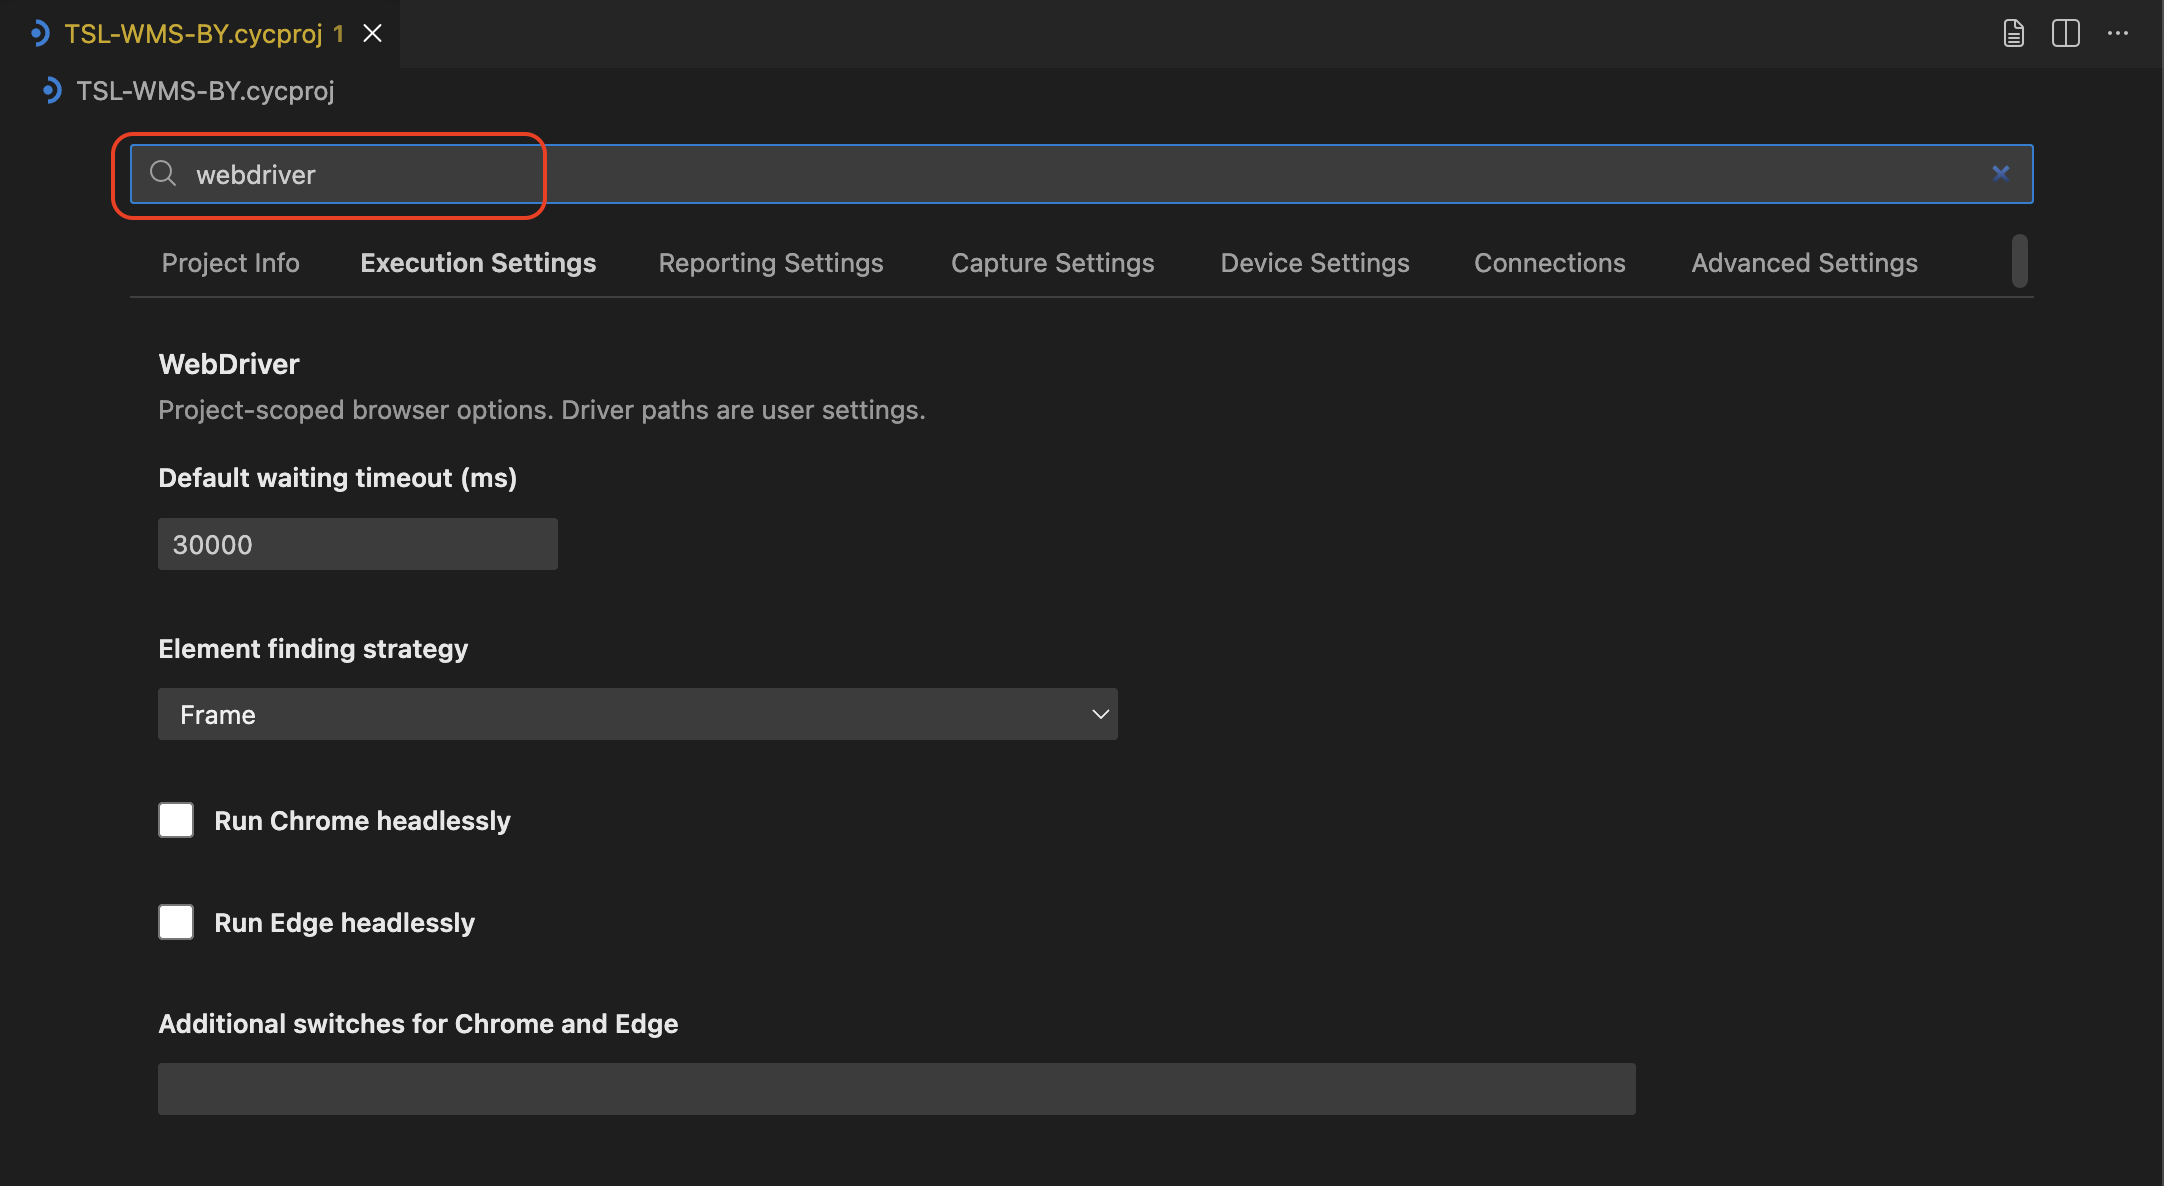Click the Default waiting timeout (ms) label
The image size is (2164, 1186).
(x=337, y=478)
